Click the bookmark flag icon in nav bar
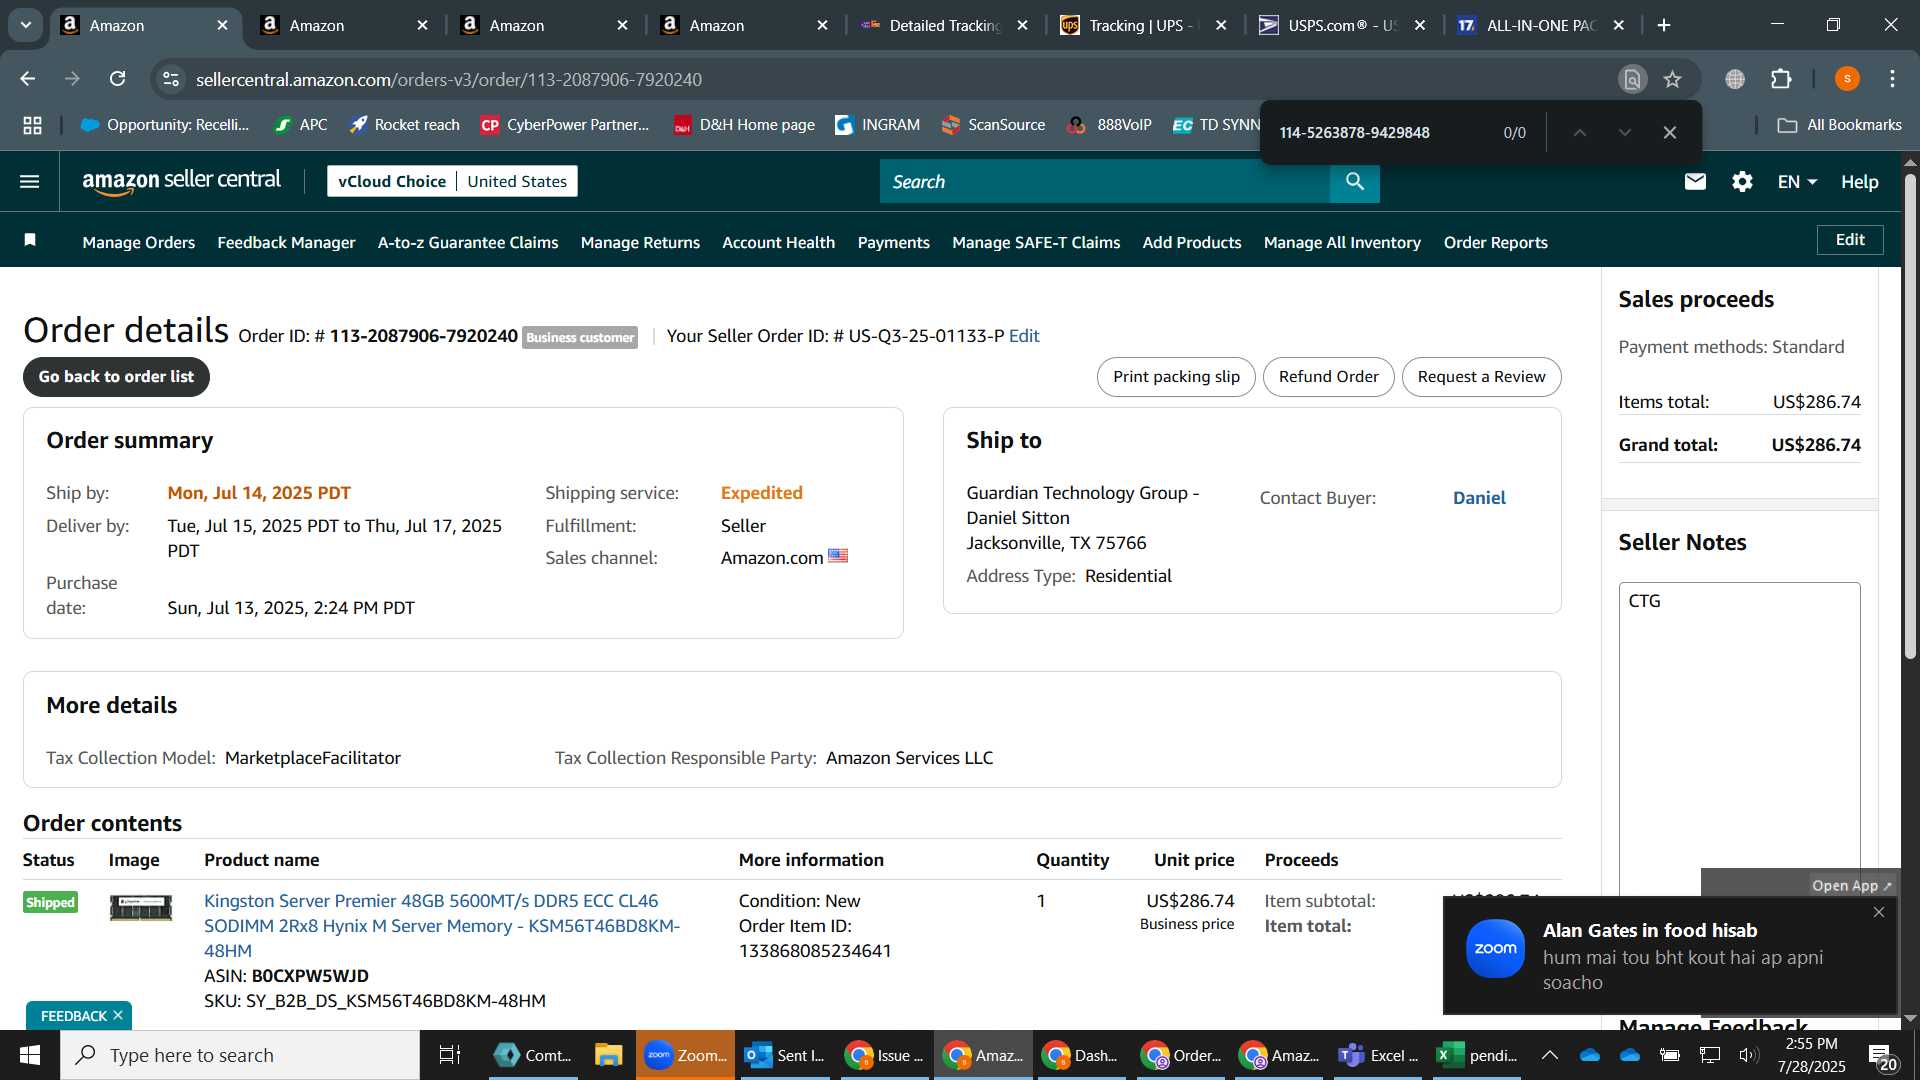This screenshot has width=1920, height=1080. pos(30,240)
